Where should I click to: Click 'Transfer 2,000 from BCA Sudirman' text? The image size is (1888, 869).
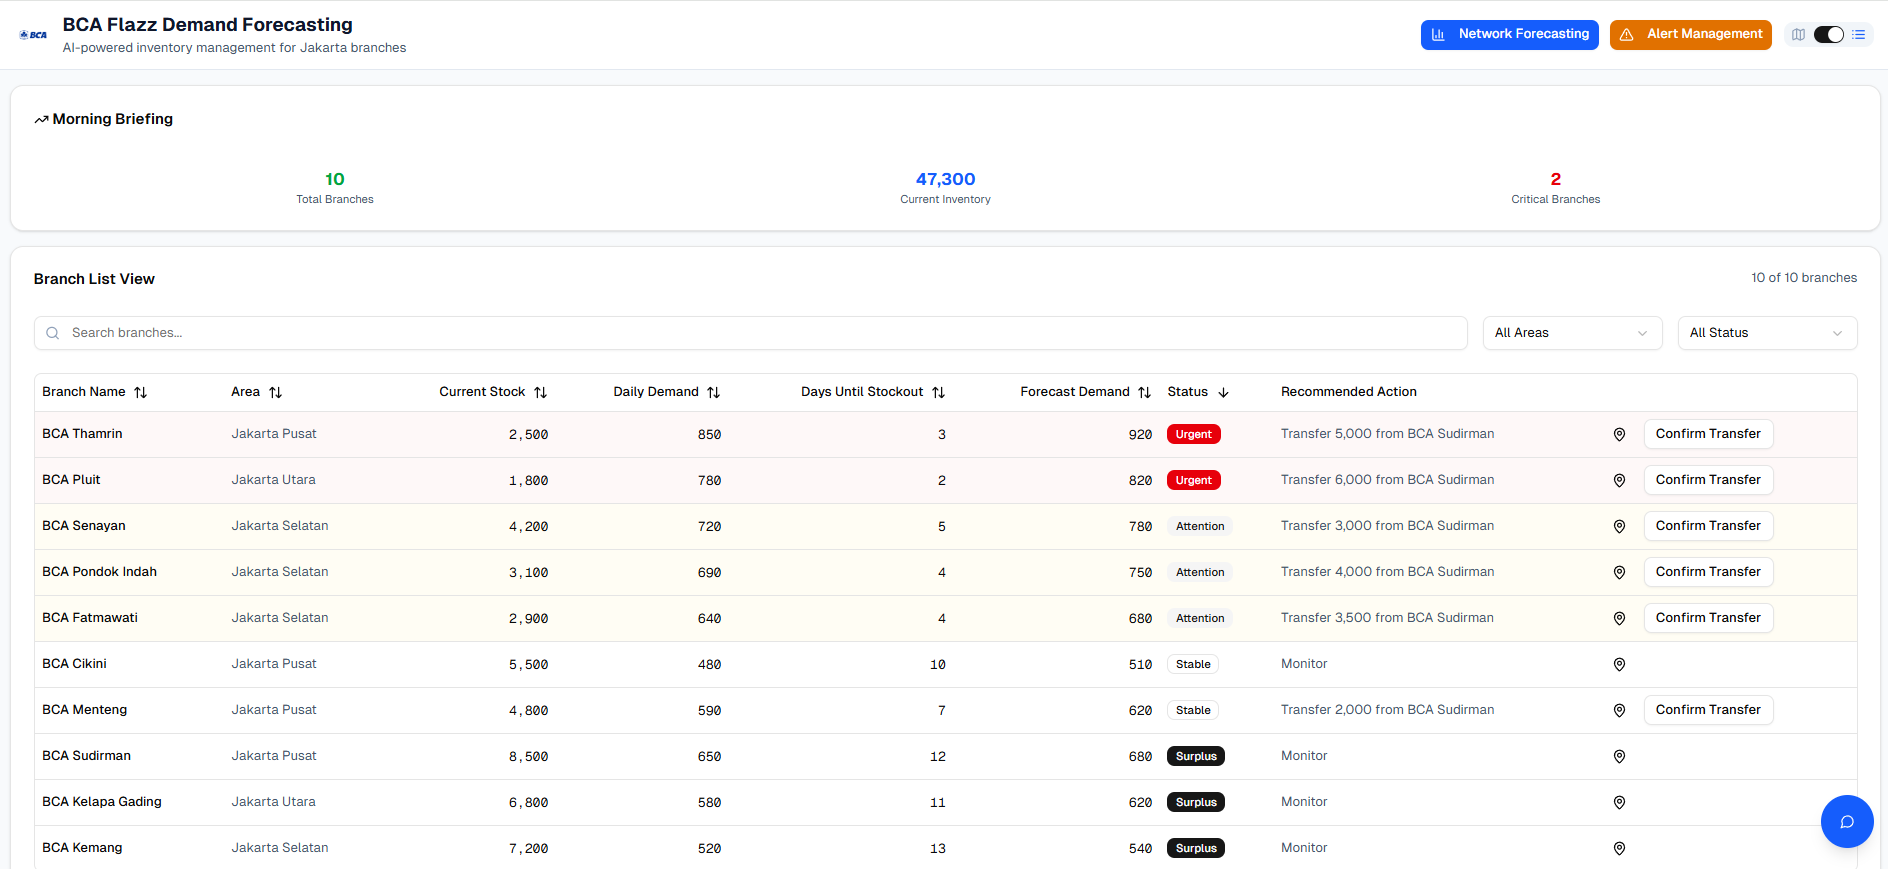tap(1387, 710)
